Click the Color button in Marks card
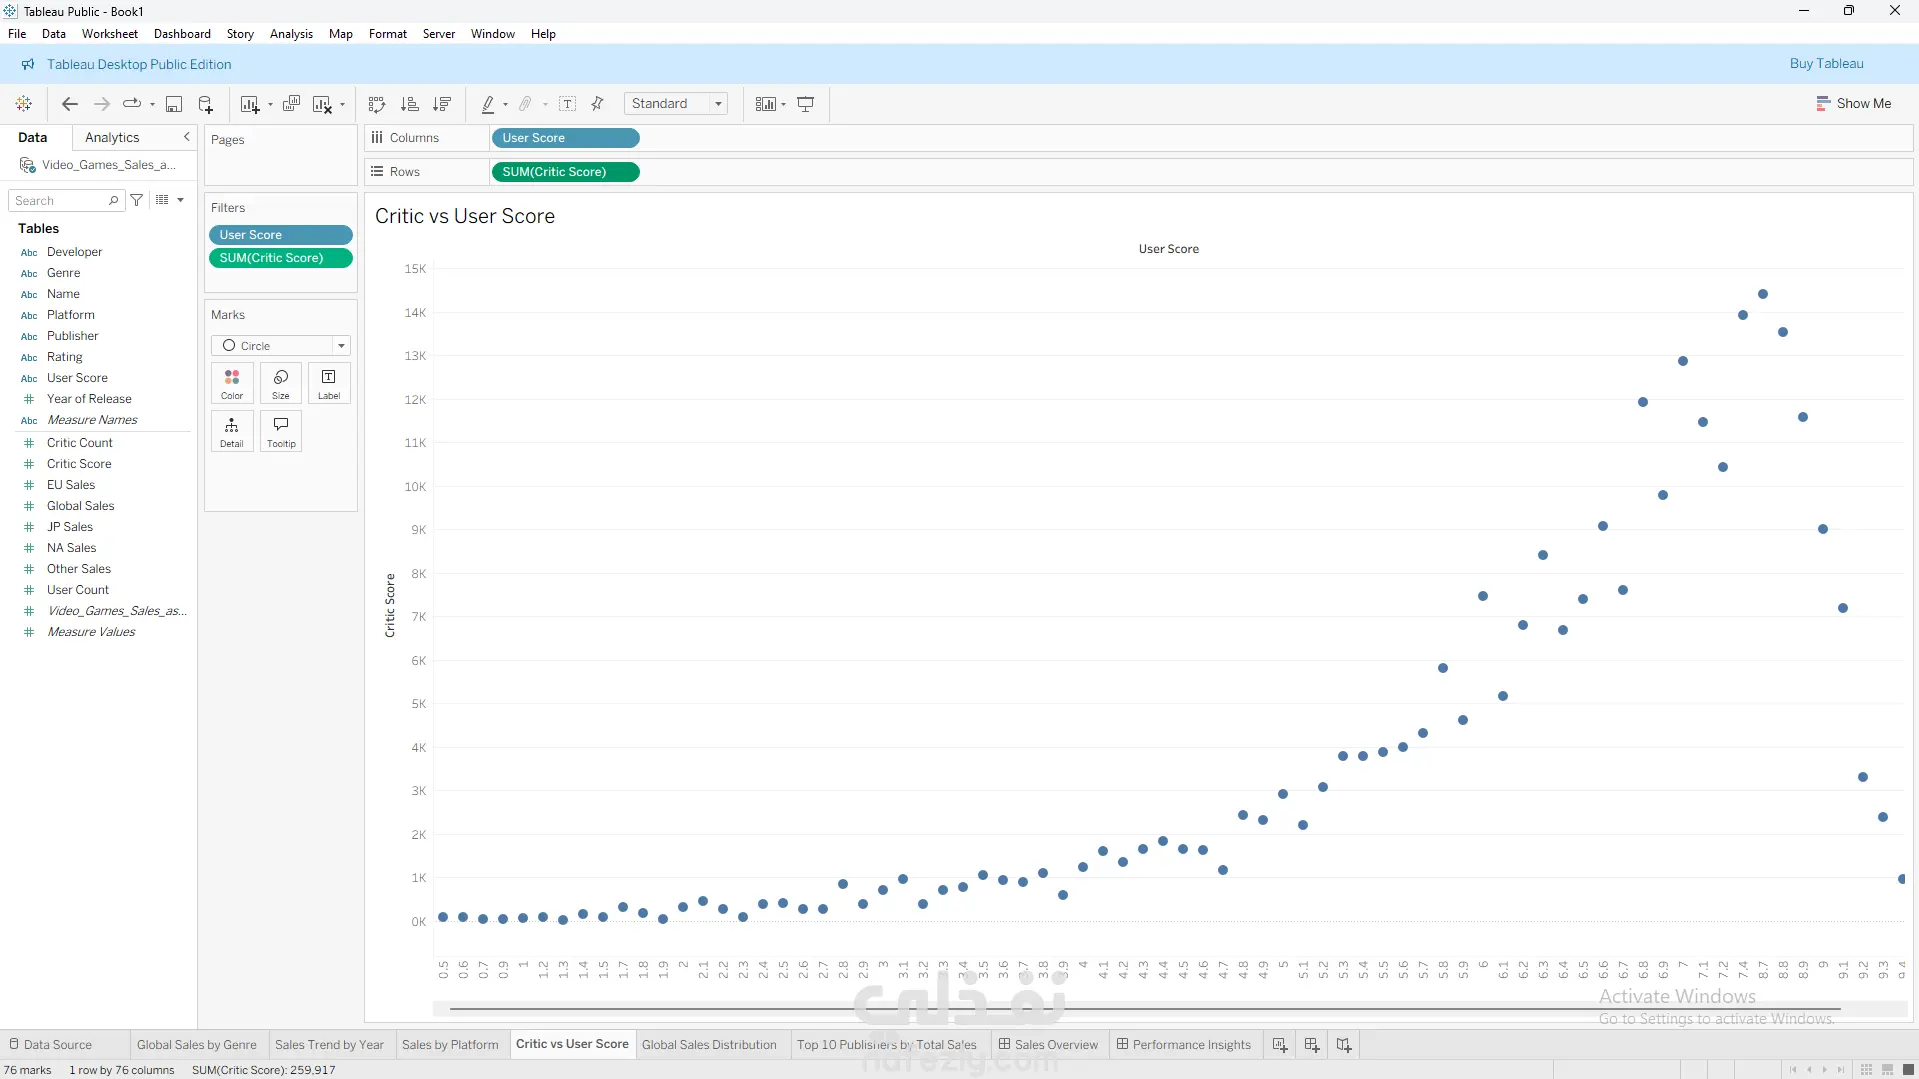1919x1079 pixels. tap(232, 383)
